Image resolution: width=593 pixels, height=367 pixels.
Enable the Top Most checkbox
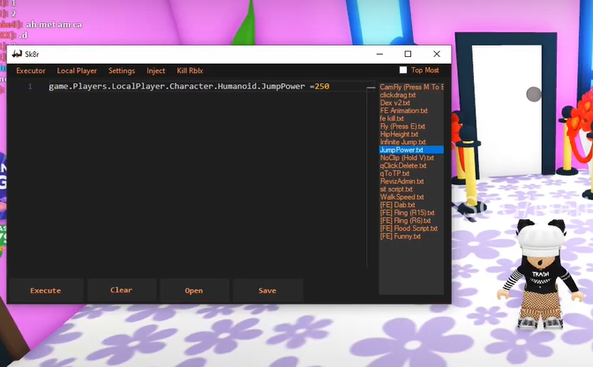[403, 70]
